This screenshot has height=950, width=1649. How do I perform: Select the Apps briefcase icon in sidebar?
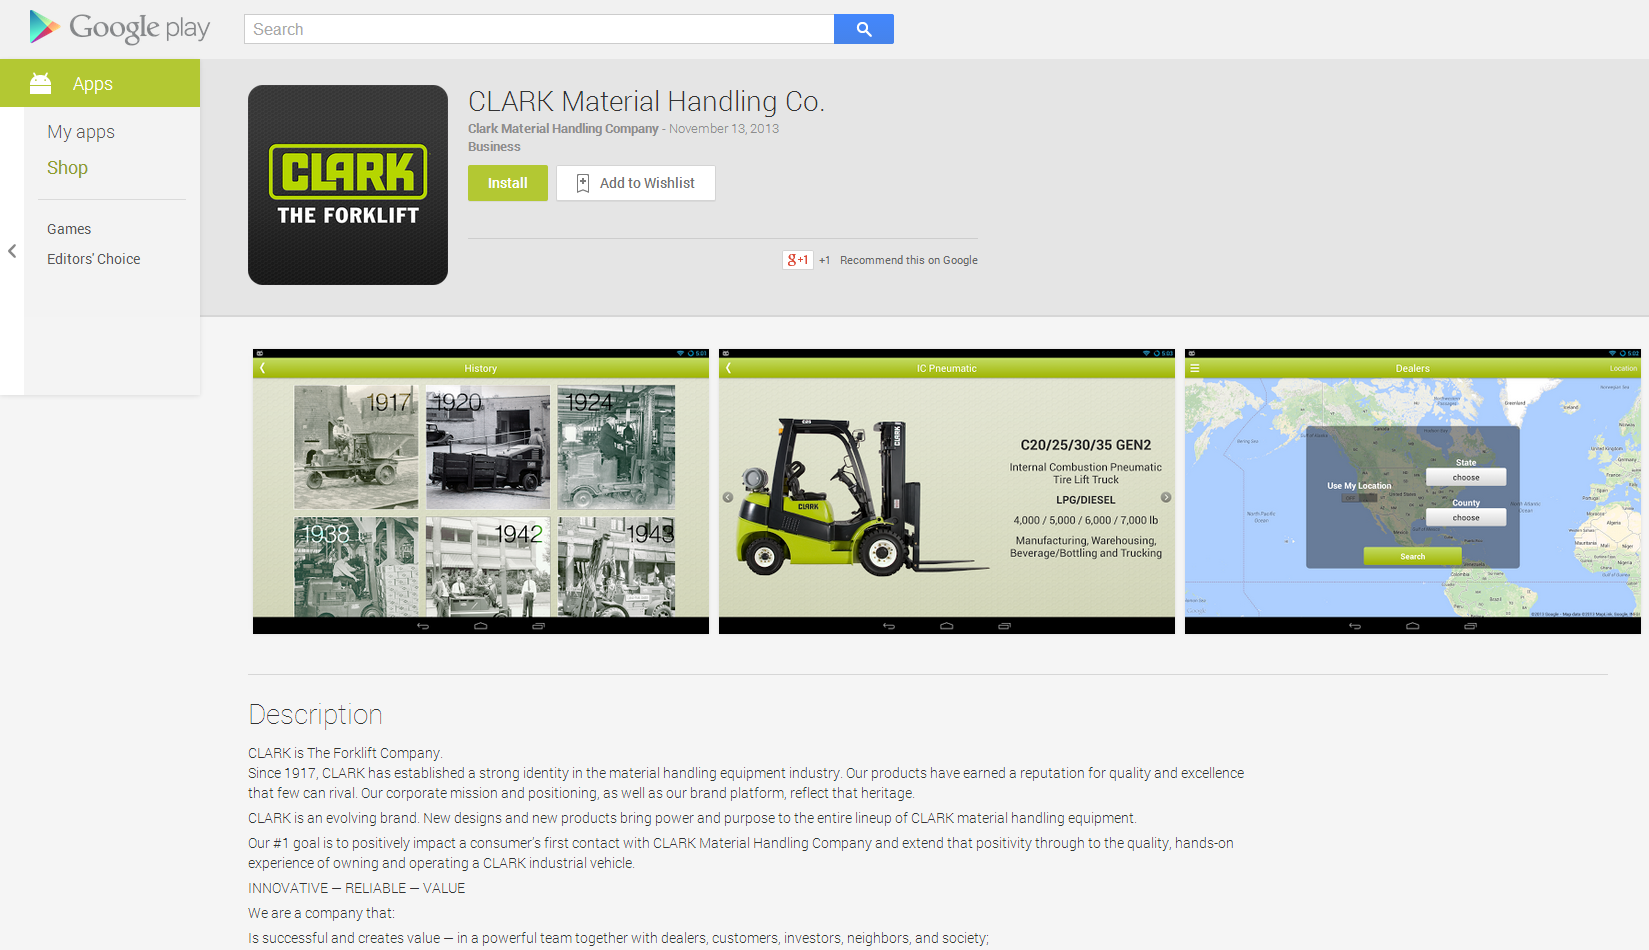point(40,83)
